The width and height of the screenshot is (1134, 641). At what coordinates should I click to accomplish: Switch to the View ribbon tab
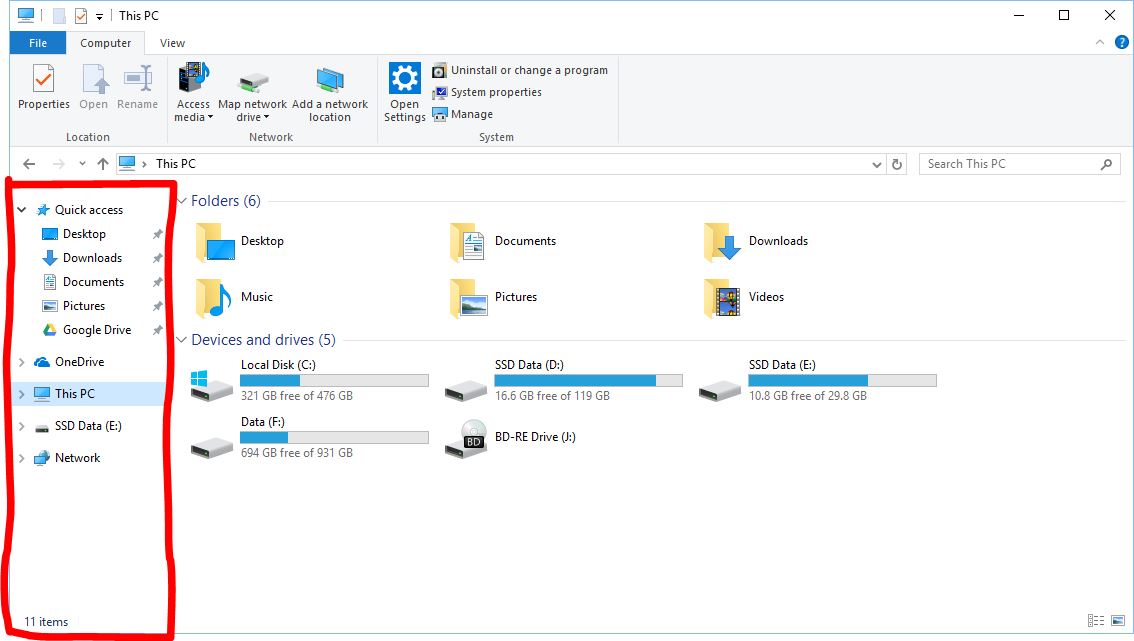[x=171, y=43]
